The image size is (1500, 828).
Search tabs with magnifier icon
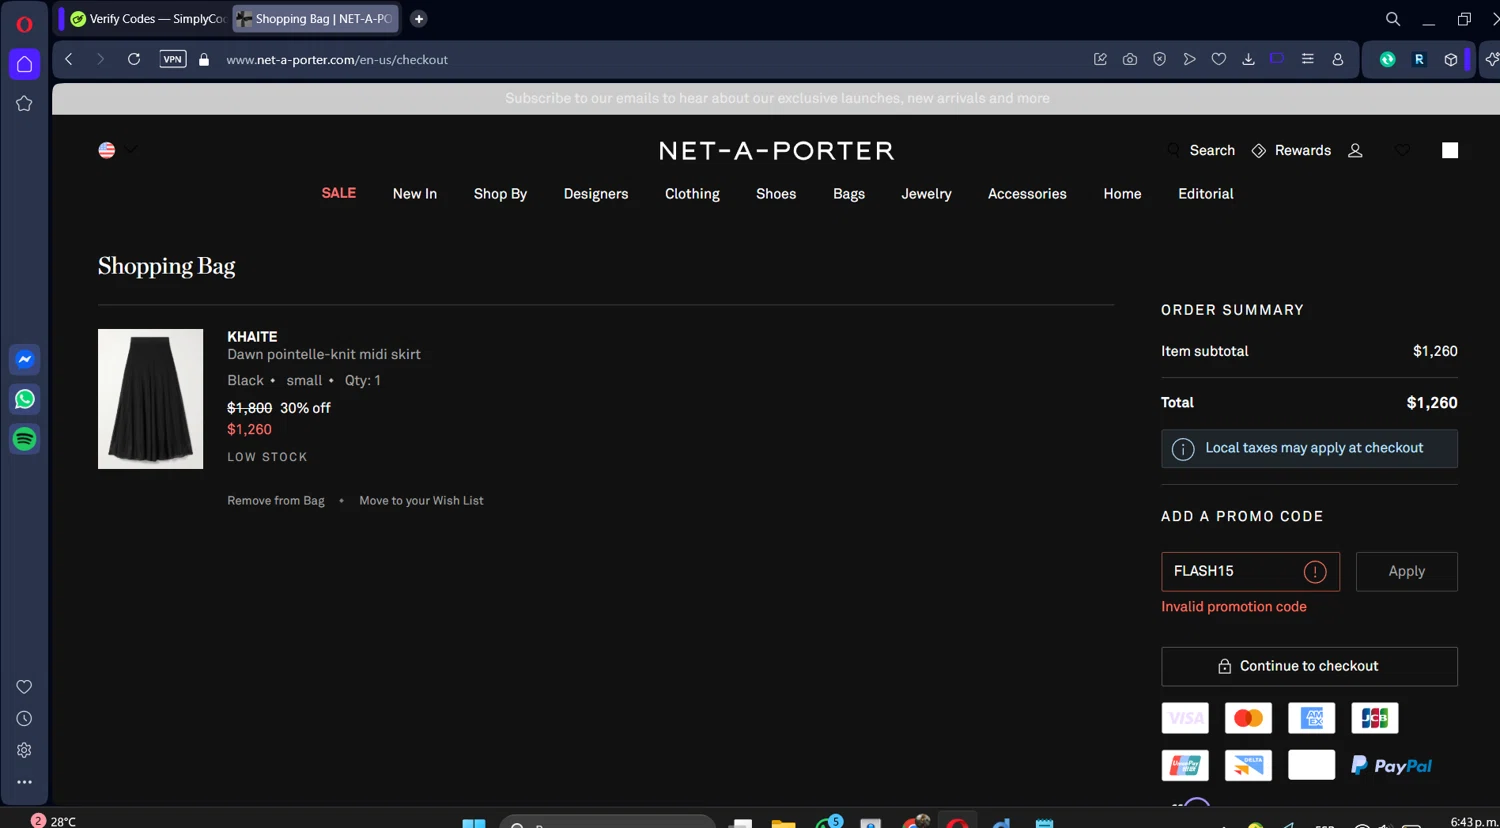tap(1392, 19)
